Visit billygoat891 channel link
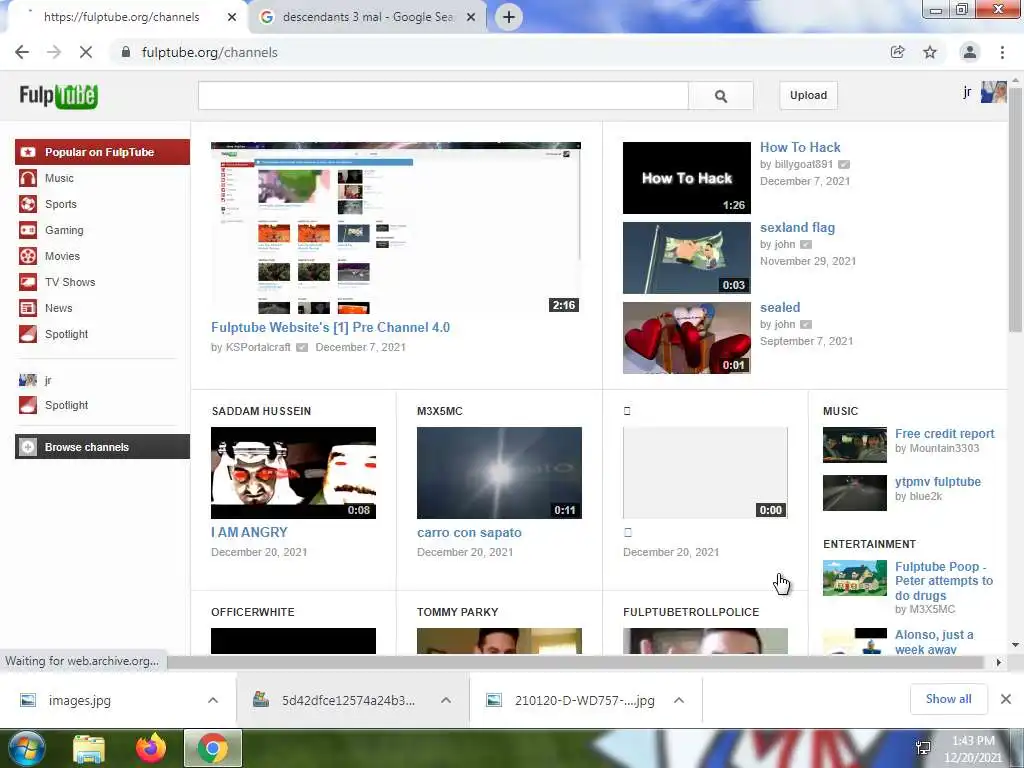 804,165
